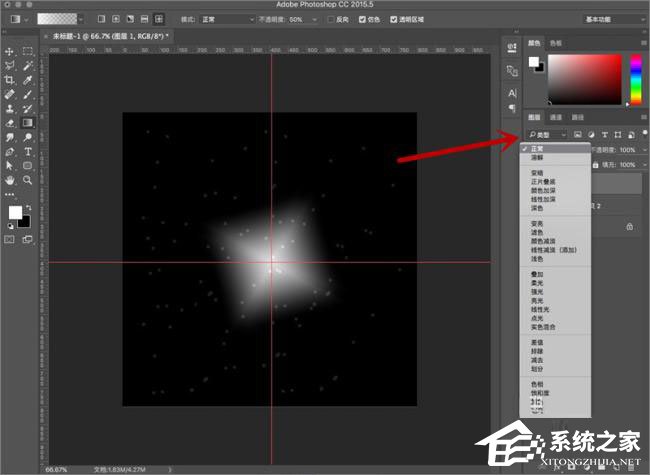Image resolution: width=650 pixels, height=475 pixels.
Task: Uncheck the 透明区域 (Transparency) checkbox
Action: coord(394,19)
